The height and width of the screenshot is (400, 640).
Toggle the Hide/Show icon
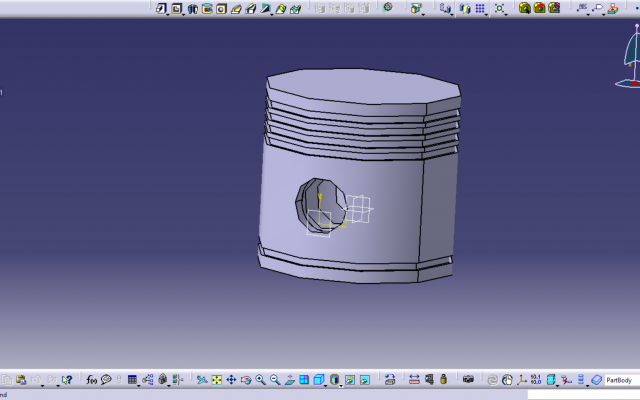350,380
